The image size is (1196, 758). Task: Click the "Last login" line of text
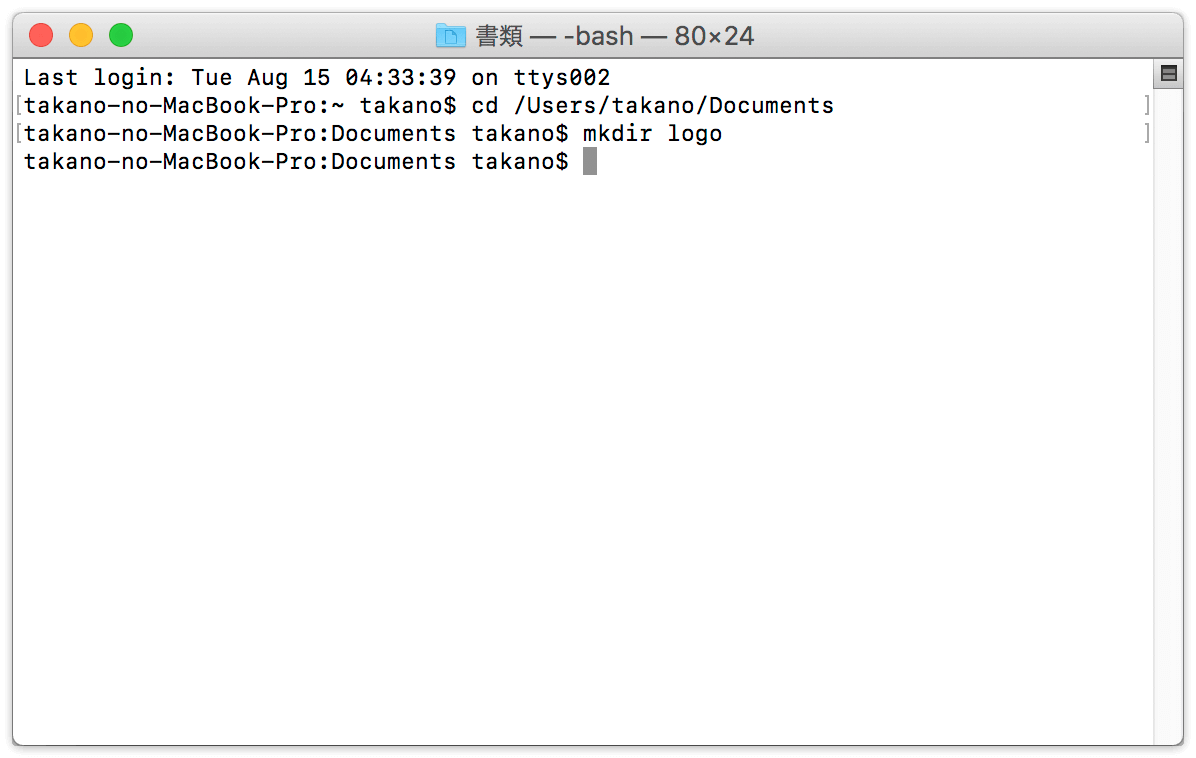317,77
